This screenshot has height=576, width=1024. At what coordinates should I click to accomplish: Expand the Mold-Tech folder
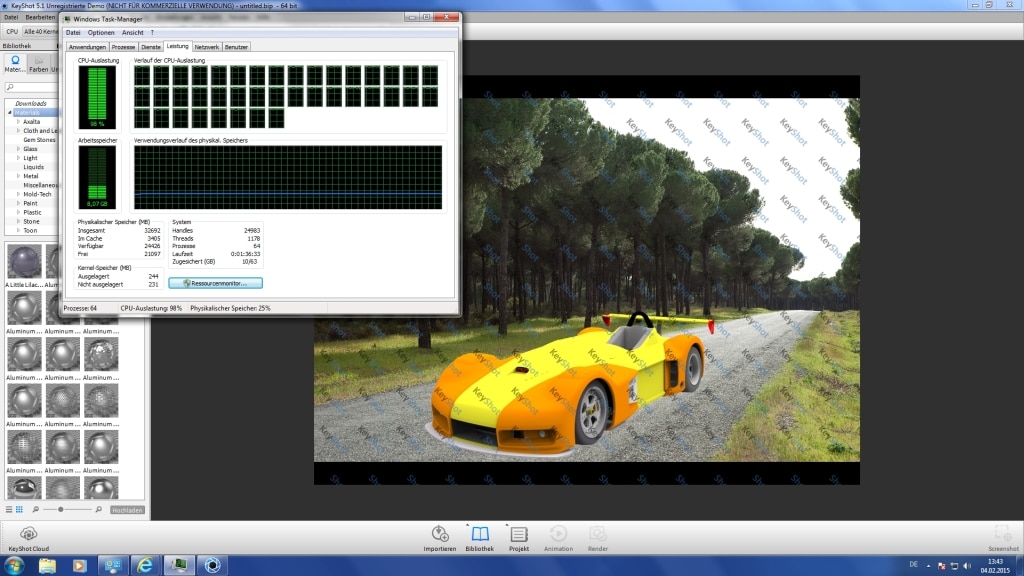pyautogui.click(x=18, y=194)
